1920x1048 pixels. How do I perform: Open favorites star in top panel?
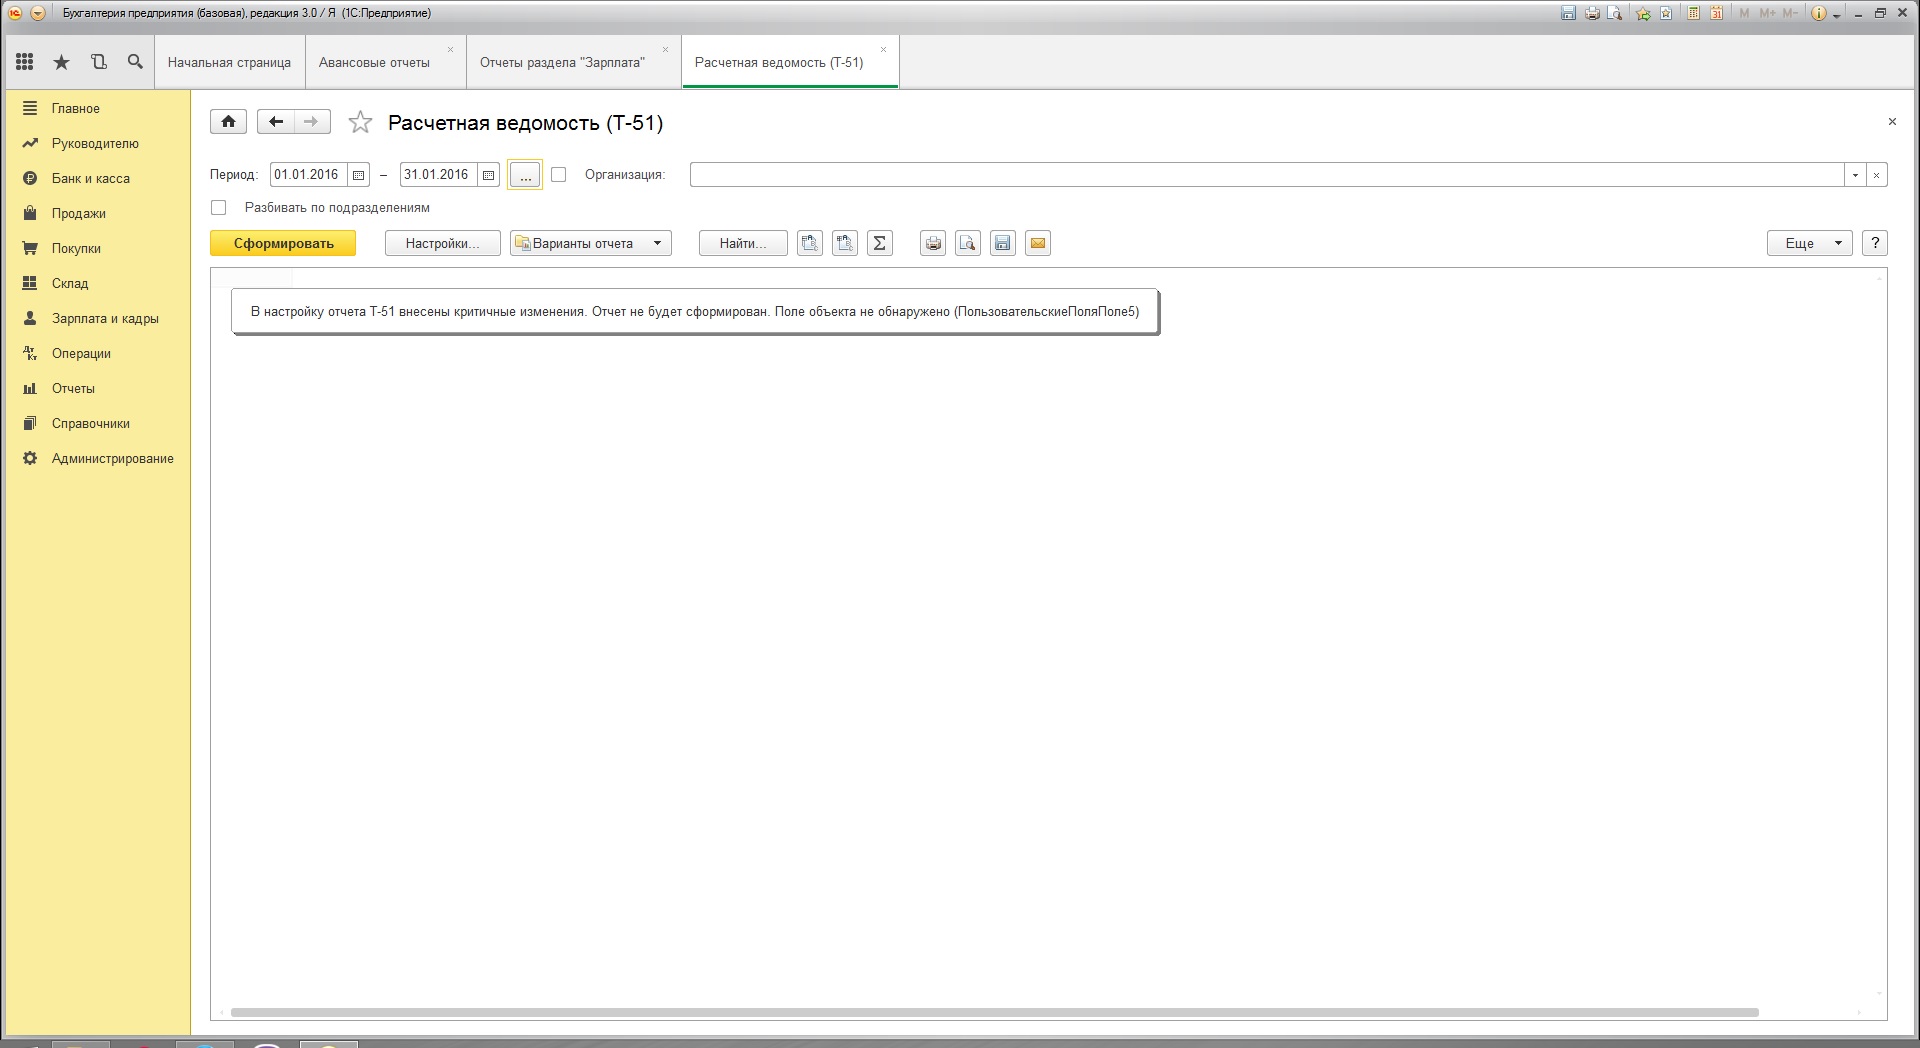click(x=62, y=62)
